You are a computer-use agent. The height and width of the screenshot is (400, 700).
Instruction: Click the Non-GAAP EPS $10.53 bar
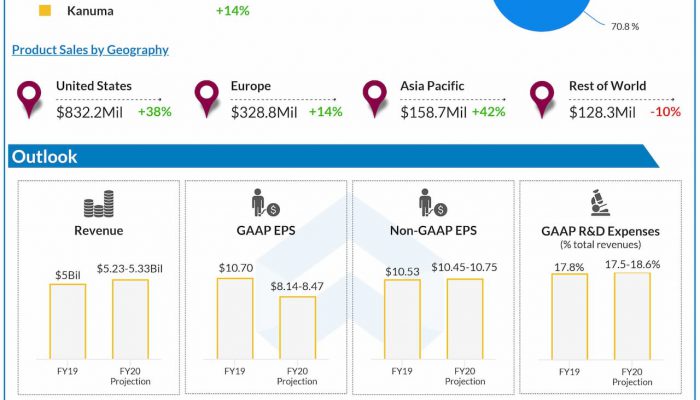[x=402, y=318]
